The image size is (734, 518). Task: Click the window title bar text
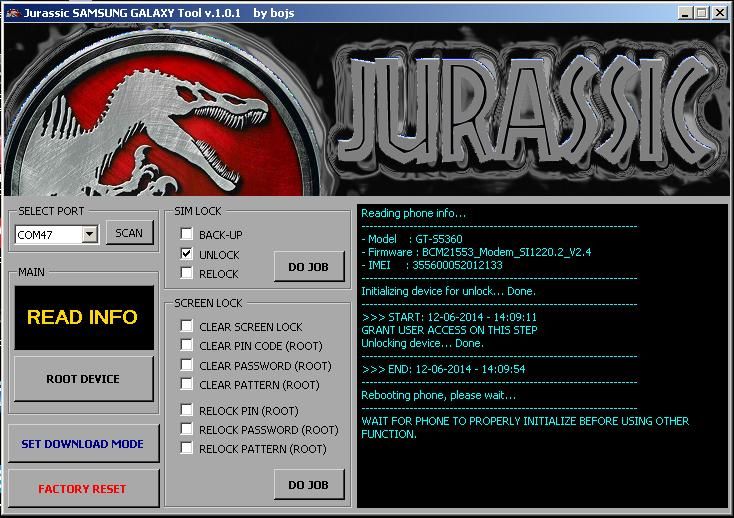click(x=159, y=13)
